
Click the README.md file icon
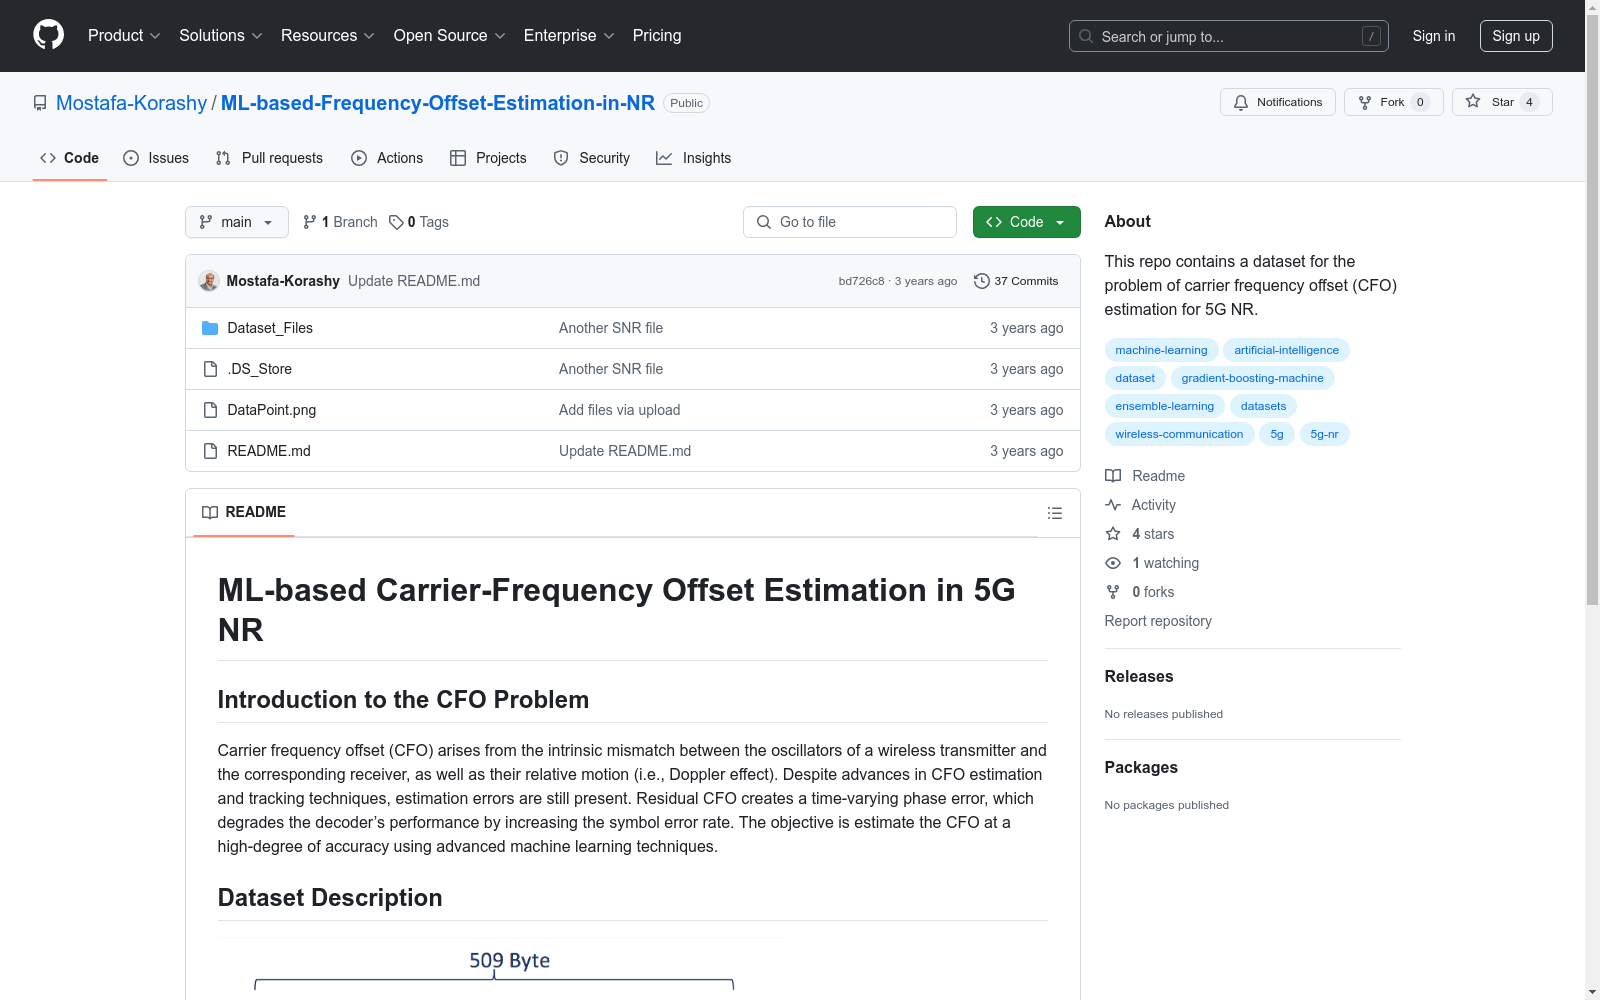pos(210,451)
